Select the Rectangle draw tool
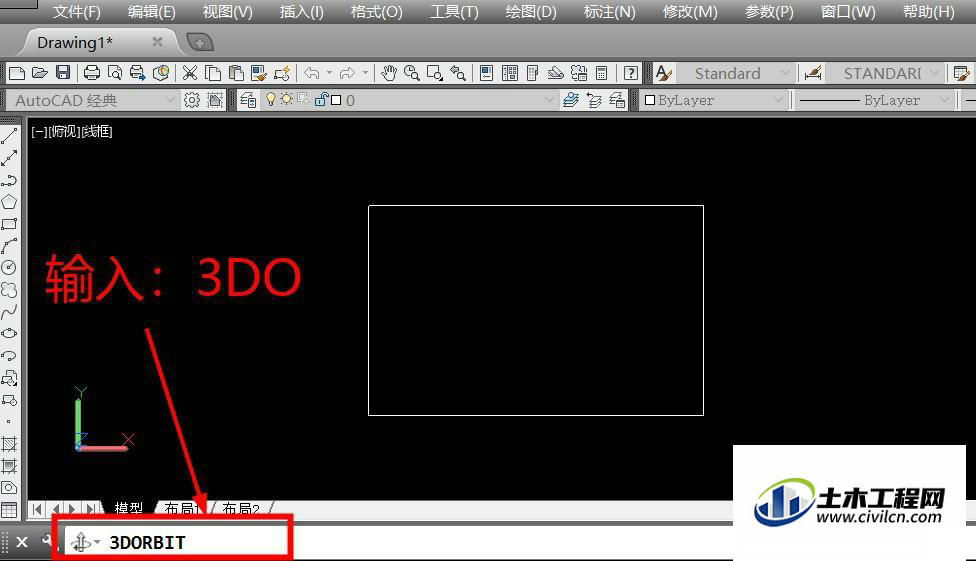The image size is (976, 561). point(9,224)
